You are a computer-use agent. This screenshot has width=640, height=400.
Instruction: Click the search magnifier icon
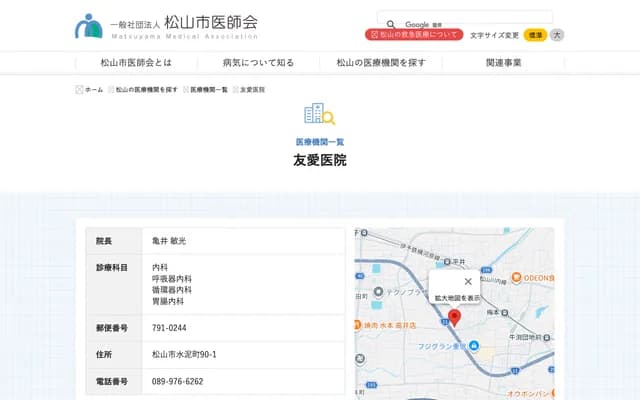(x=390, y=24)
